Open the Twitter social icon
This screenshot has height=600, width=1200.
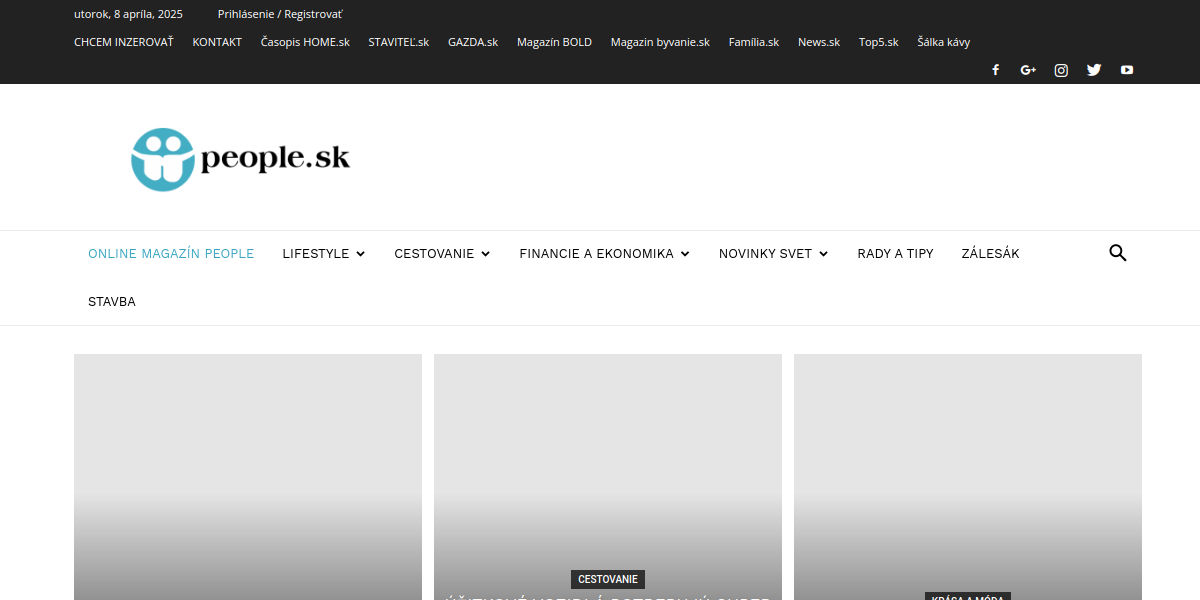[x=1094, y=70]
